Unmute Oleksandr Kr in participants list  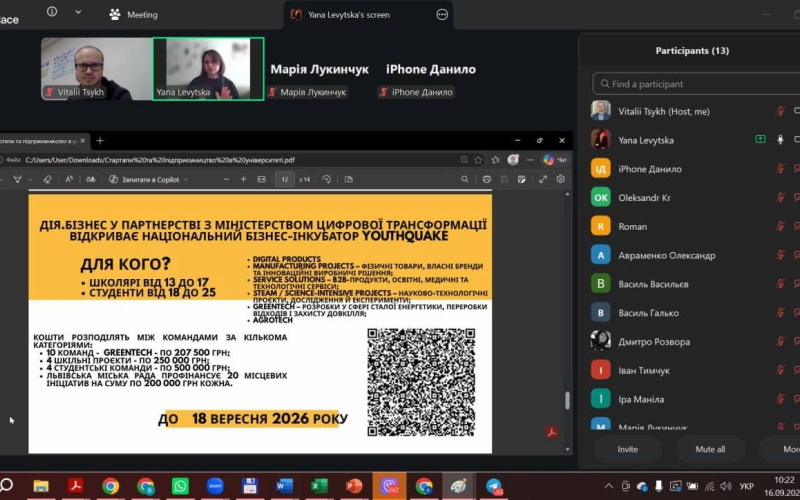pos(780,197)
